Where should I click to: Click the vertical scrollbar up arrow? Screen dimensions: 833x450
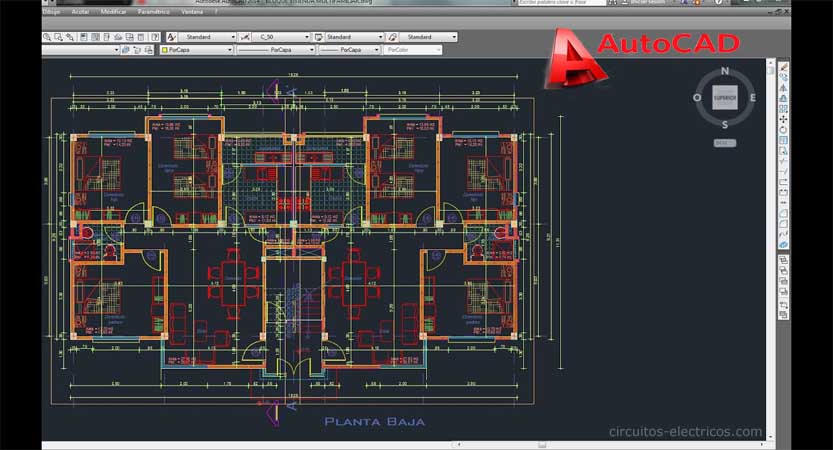771,63
